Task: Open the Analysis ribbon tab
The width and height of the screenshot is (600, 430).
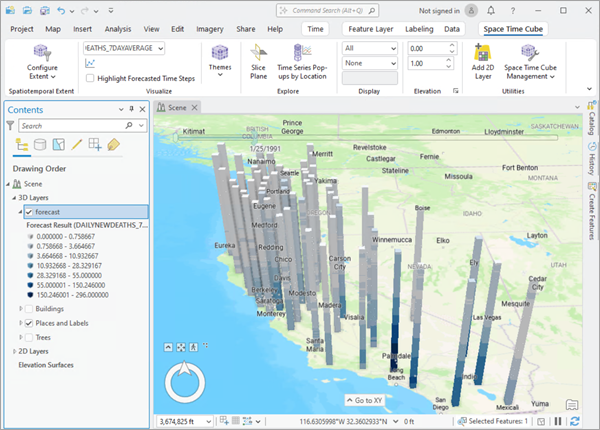Action: (x=118, y=30)
